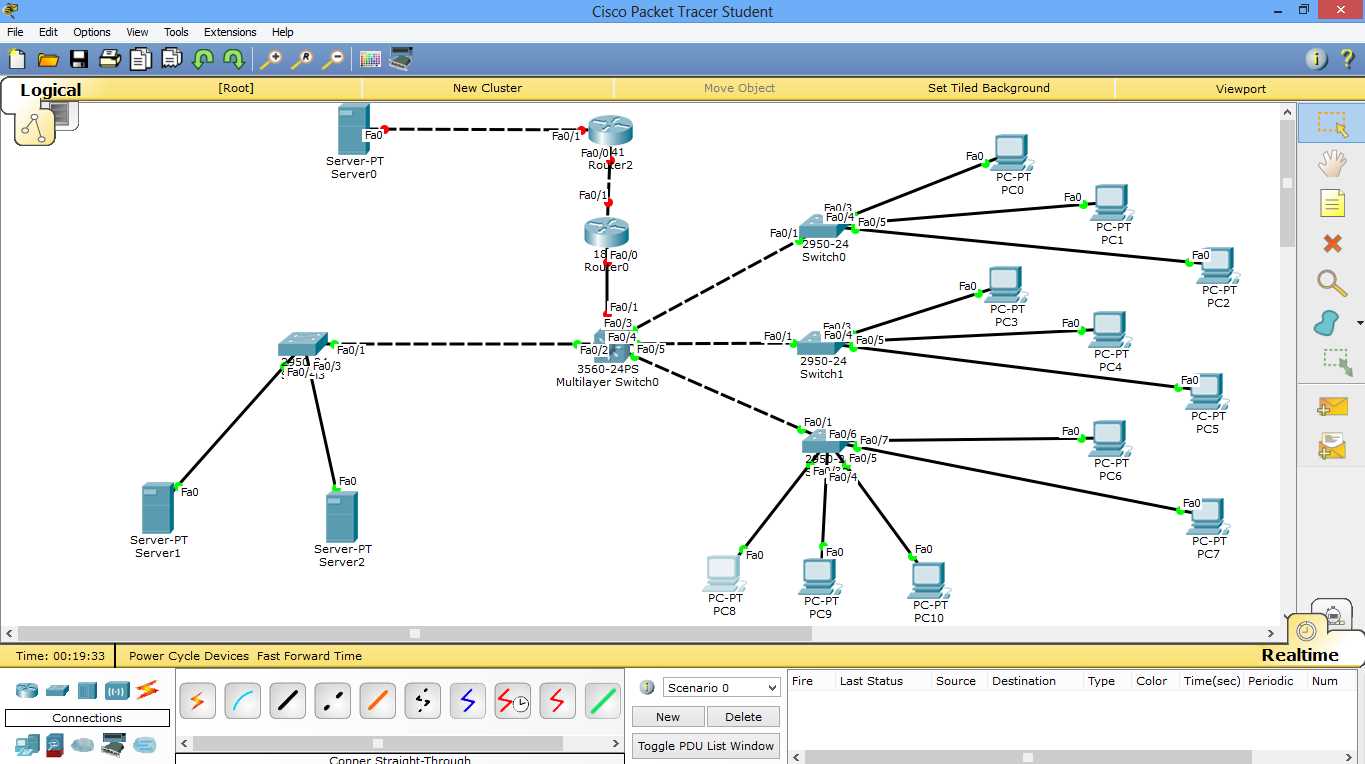Choose the Console cable
The width and height of the screenshot is (1365, 764).
[x=242, y=701]
